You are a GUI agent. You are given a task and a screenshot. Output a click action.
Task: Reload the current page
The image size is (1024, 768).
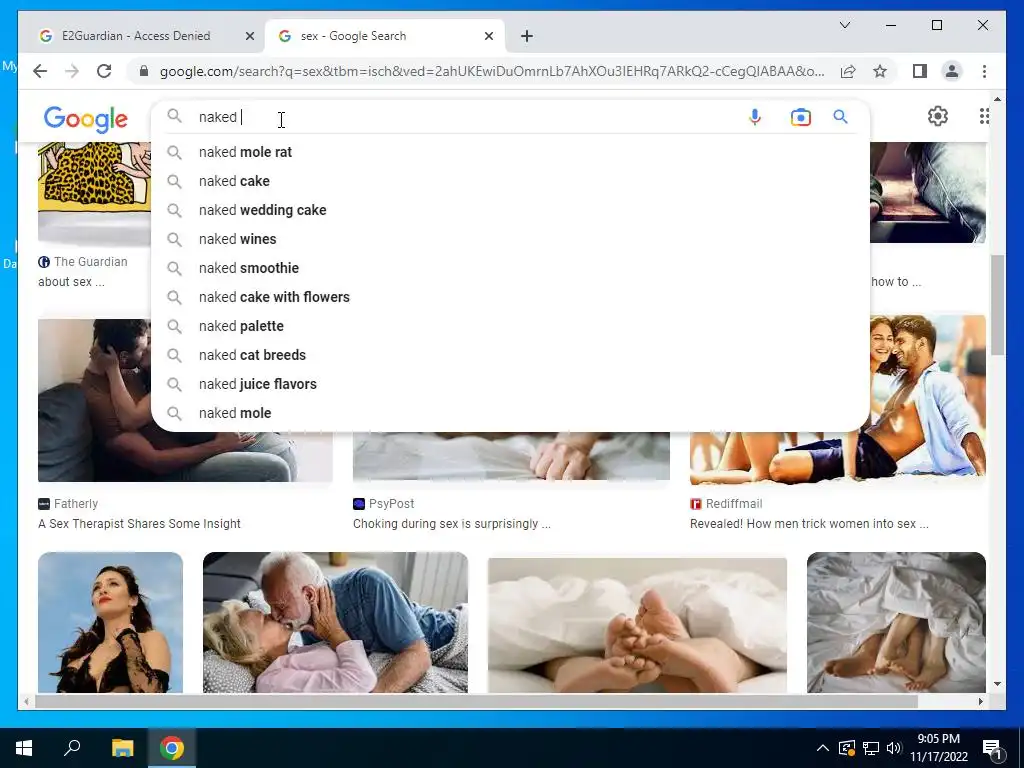104,71
